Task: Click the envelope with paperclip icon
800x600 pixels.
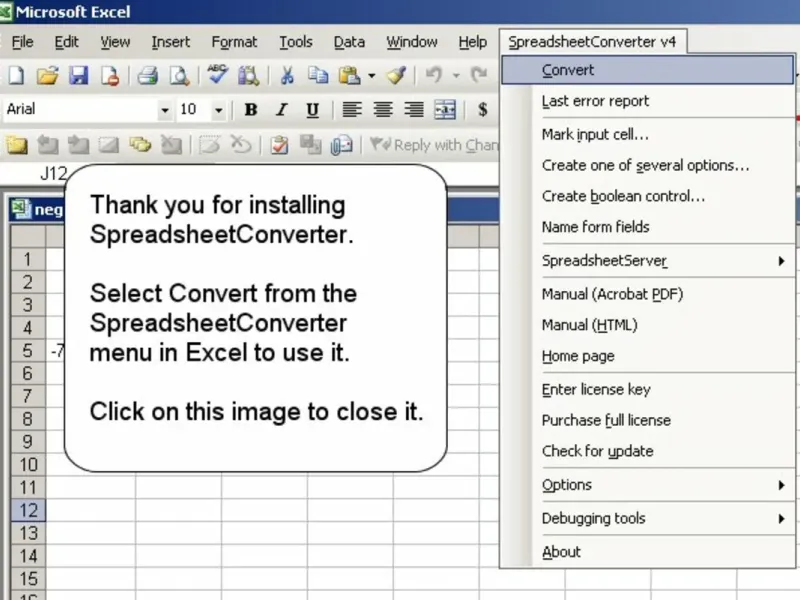Action: [341, 145]
